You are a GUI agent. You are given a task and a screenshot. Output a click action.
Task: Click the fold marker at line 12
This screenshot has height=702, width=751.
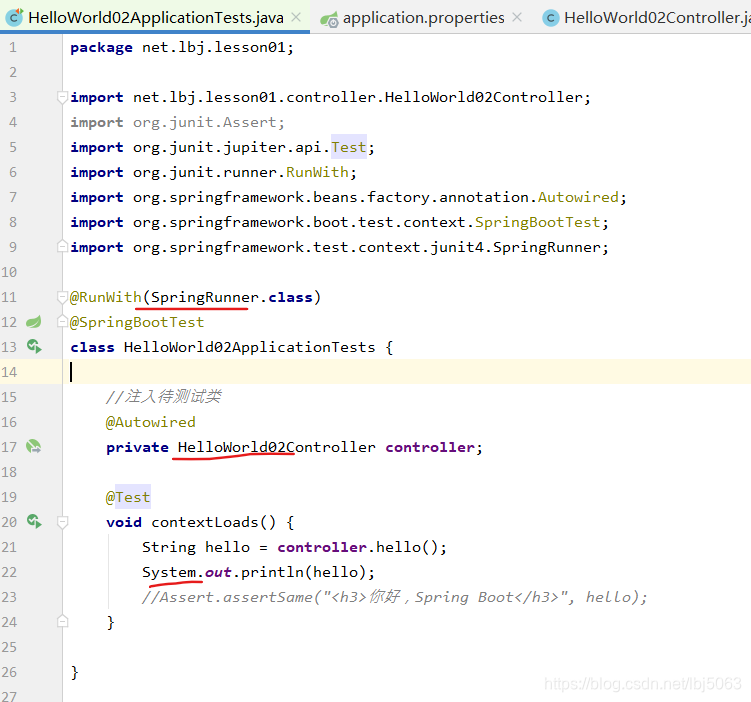point(62,322)
